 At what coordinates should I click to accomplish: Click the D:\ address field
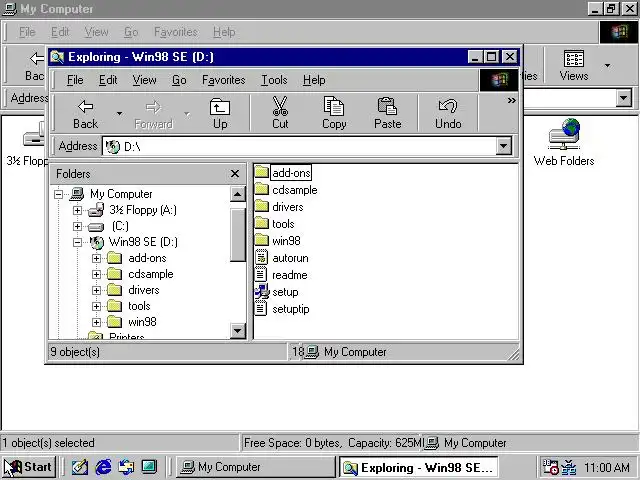coord(299,146)
